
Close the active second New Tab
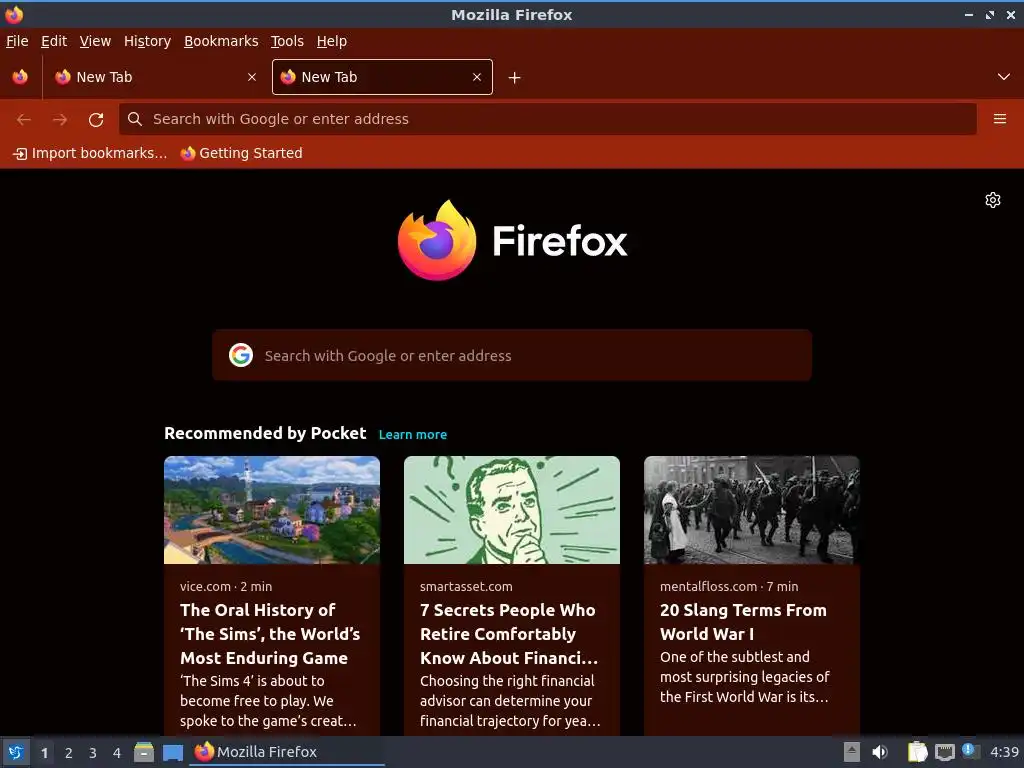coord(477,77)
